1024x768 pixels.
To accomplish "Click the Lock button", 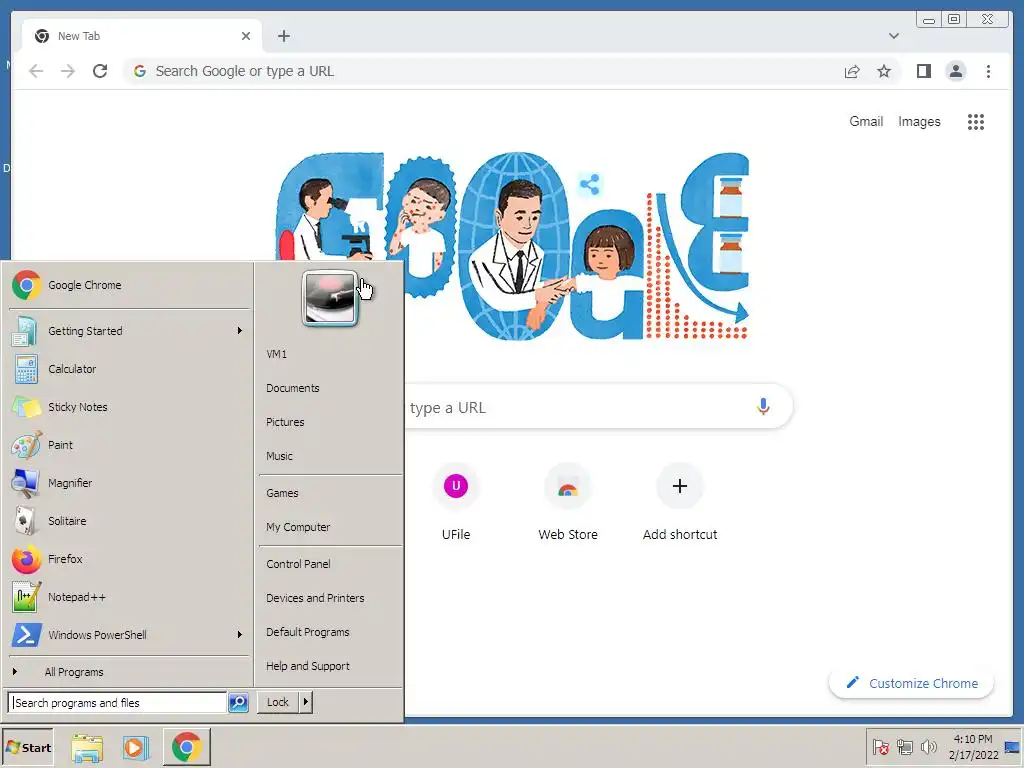I will coord(278,703).
